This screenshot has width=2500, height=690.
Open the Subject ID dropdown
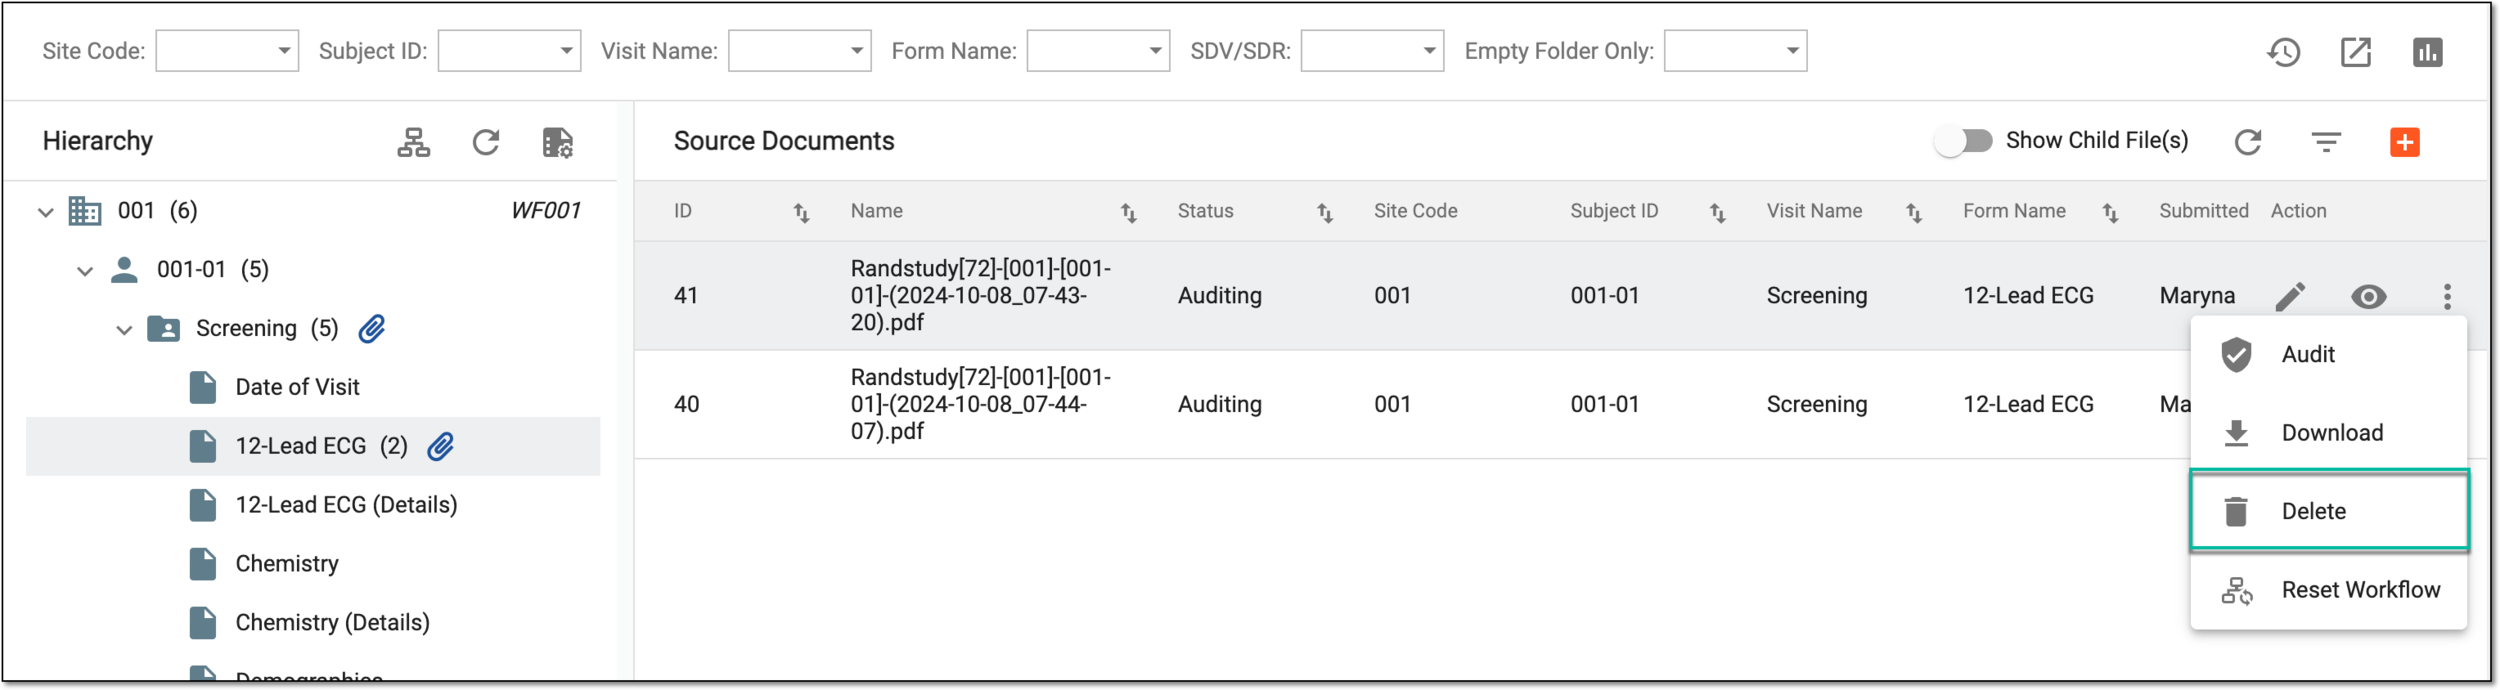(509, 50)
